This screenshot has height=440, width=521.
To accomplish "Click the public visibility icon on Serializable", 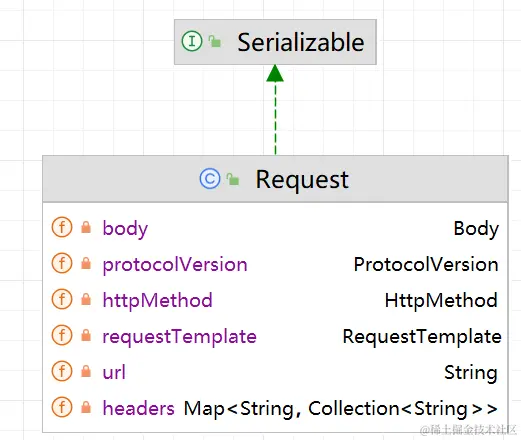I will [215, 41].
